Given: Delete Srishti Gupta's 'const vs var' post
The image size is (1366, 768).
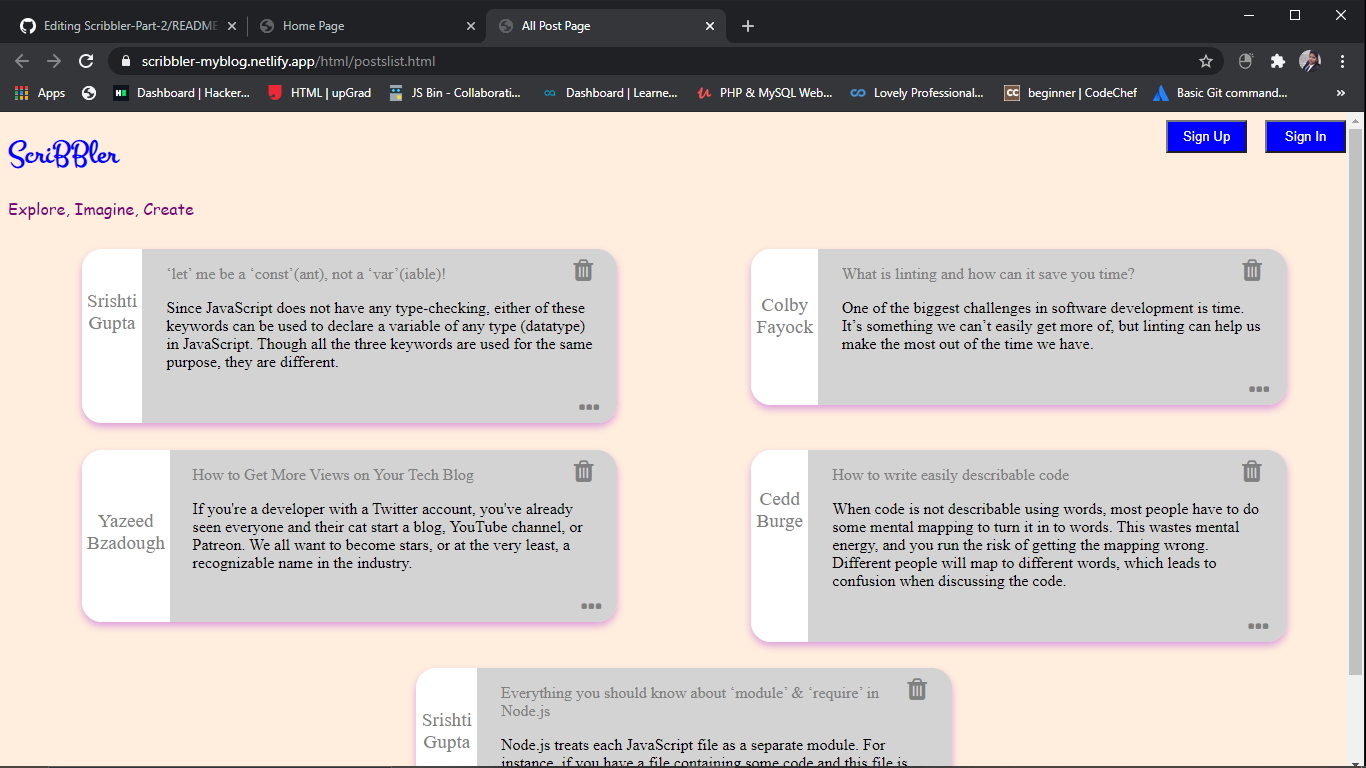Looking at the screenshot, I should point(583,270).
